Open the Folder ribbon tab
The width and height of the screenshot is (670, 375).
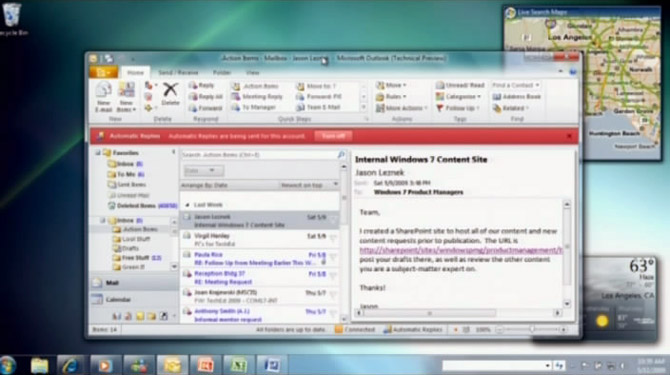tap(221, 73)
